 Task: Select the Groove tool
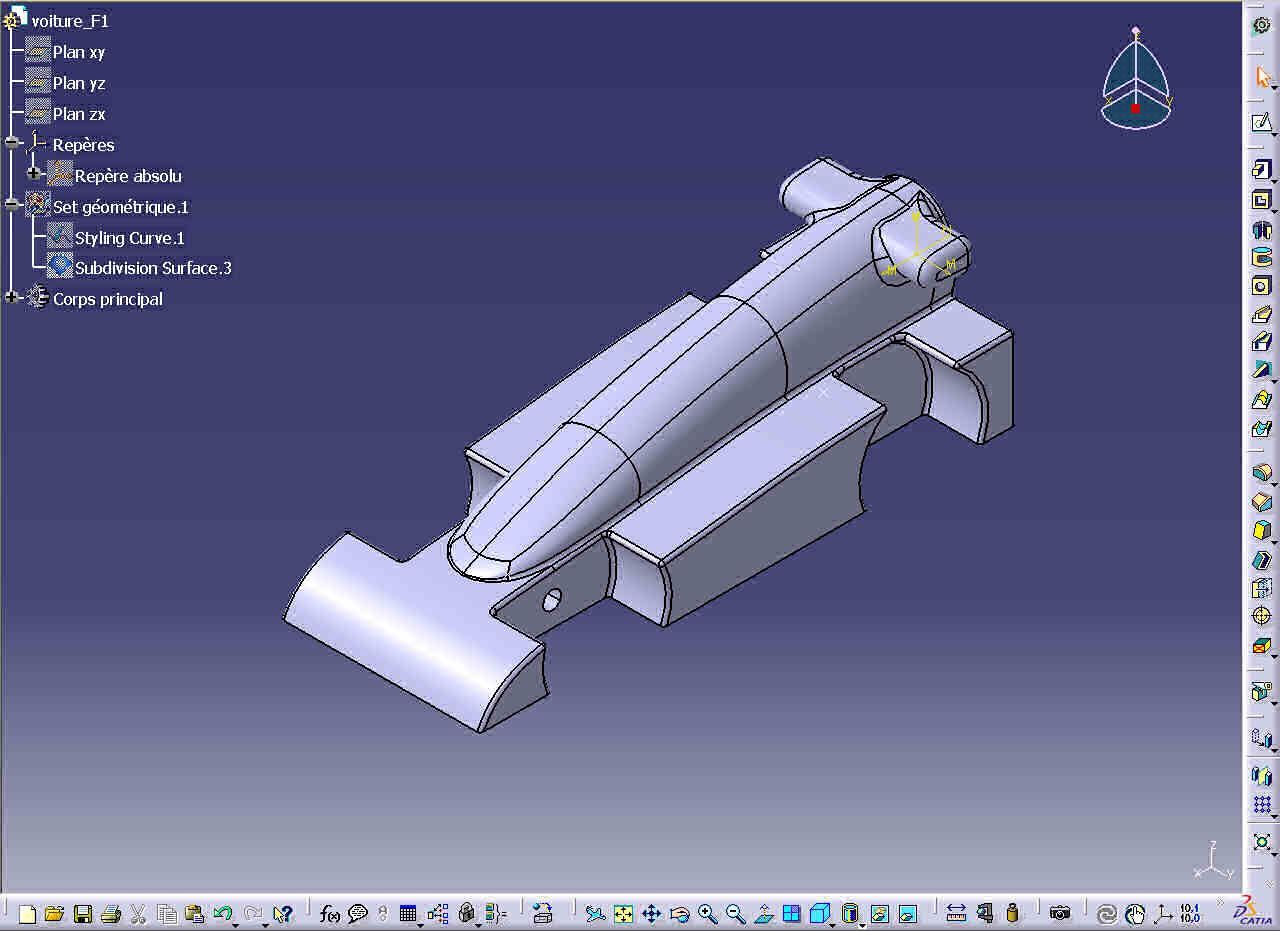pos(1261,257)
